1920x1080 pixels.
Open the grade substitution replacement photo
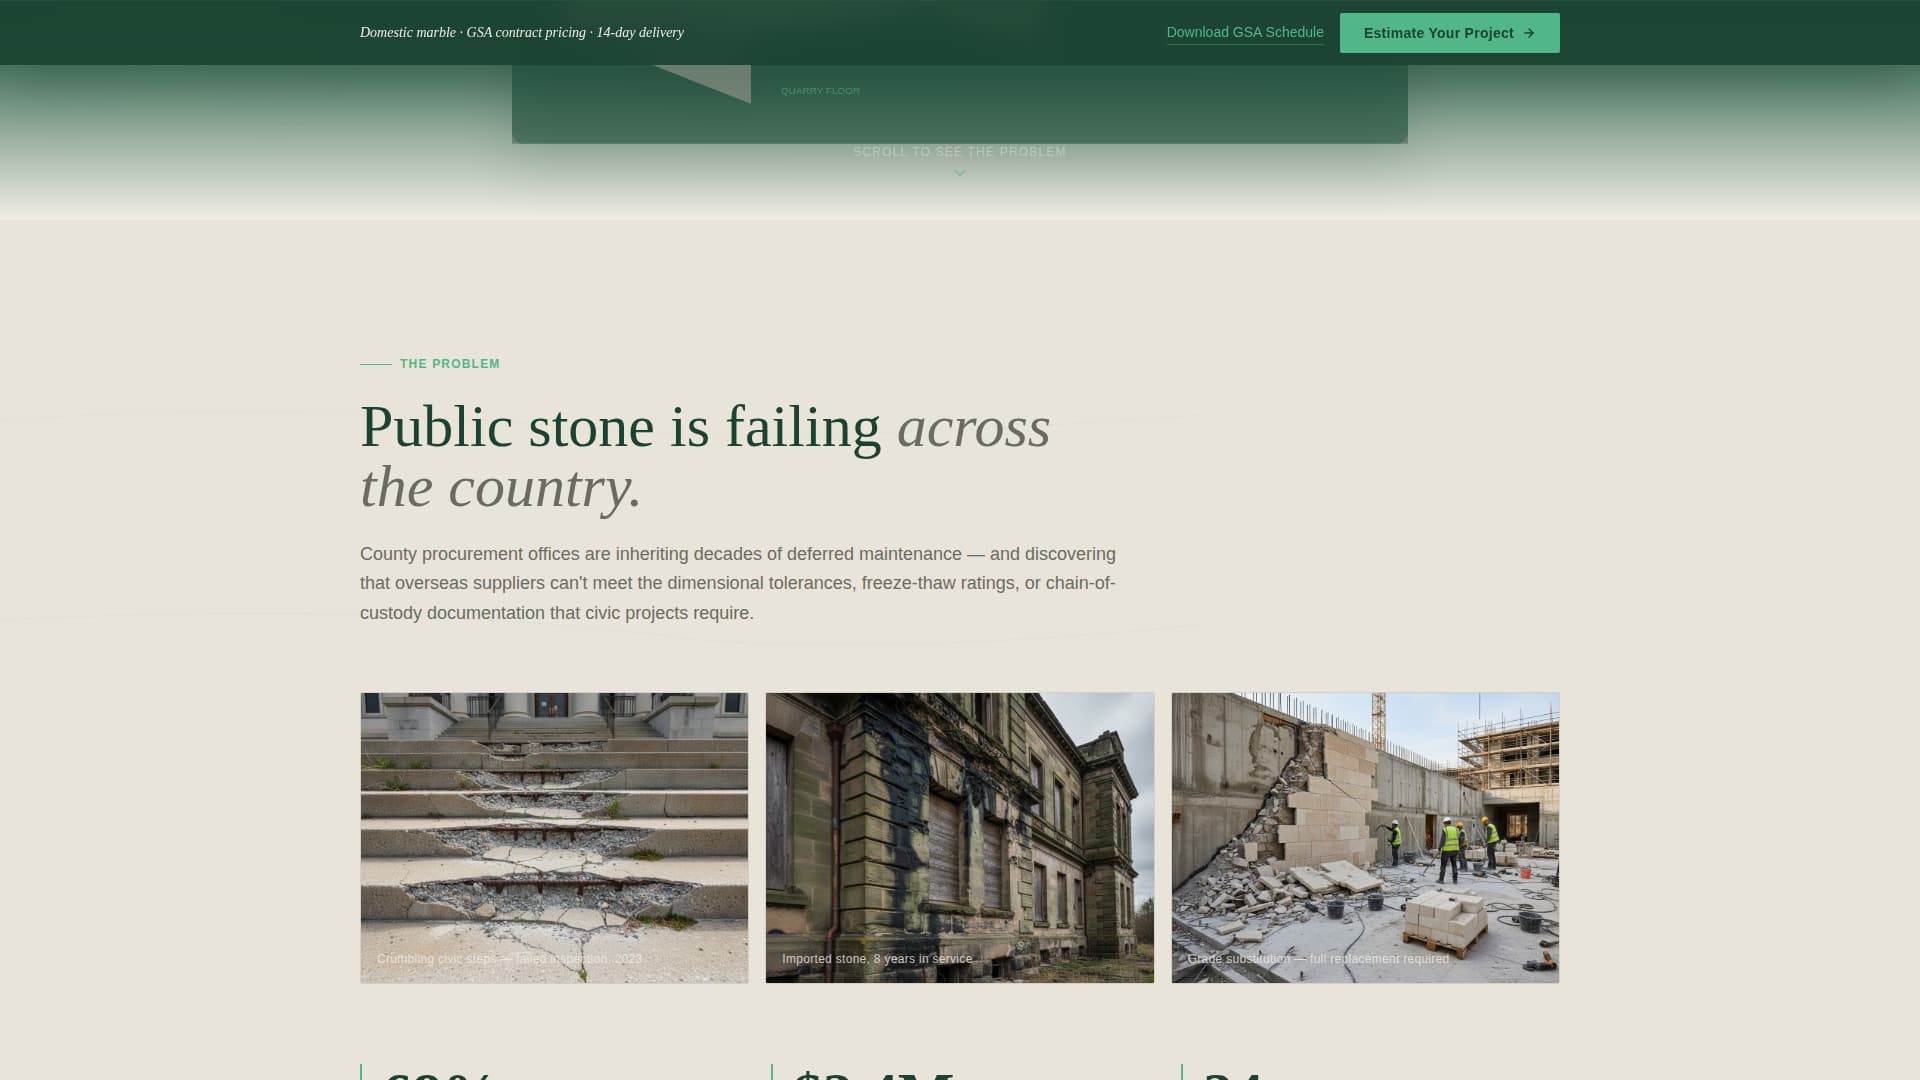tap(1364, 837)
